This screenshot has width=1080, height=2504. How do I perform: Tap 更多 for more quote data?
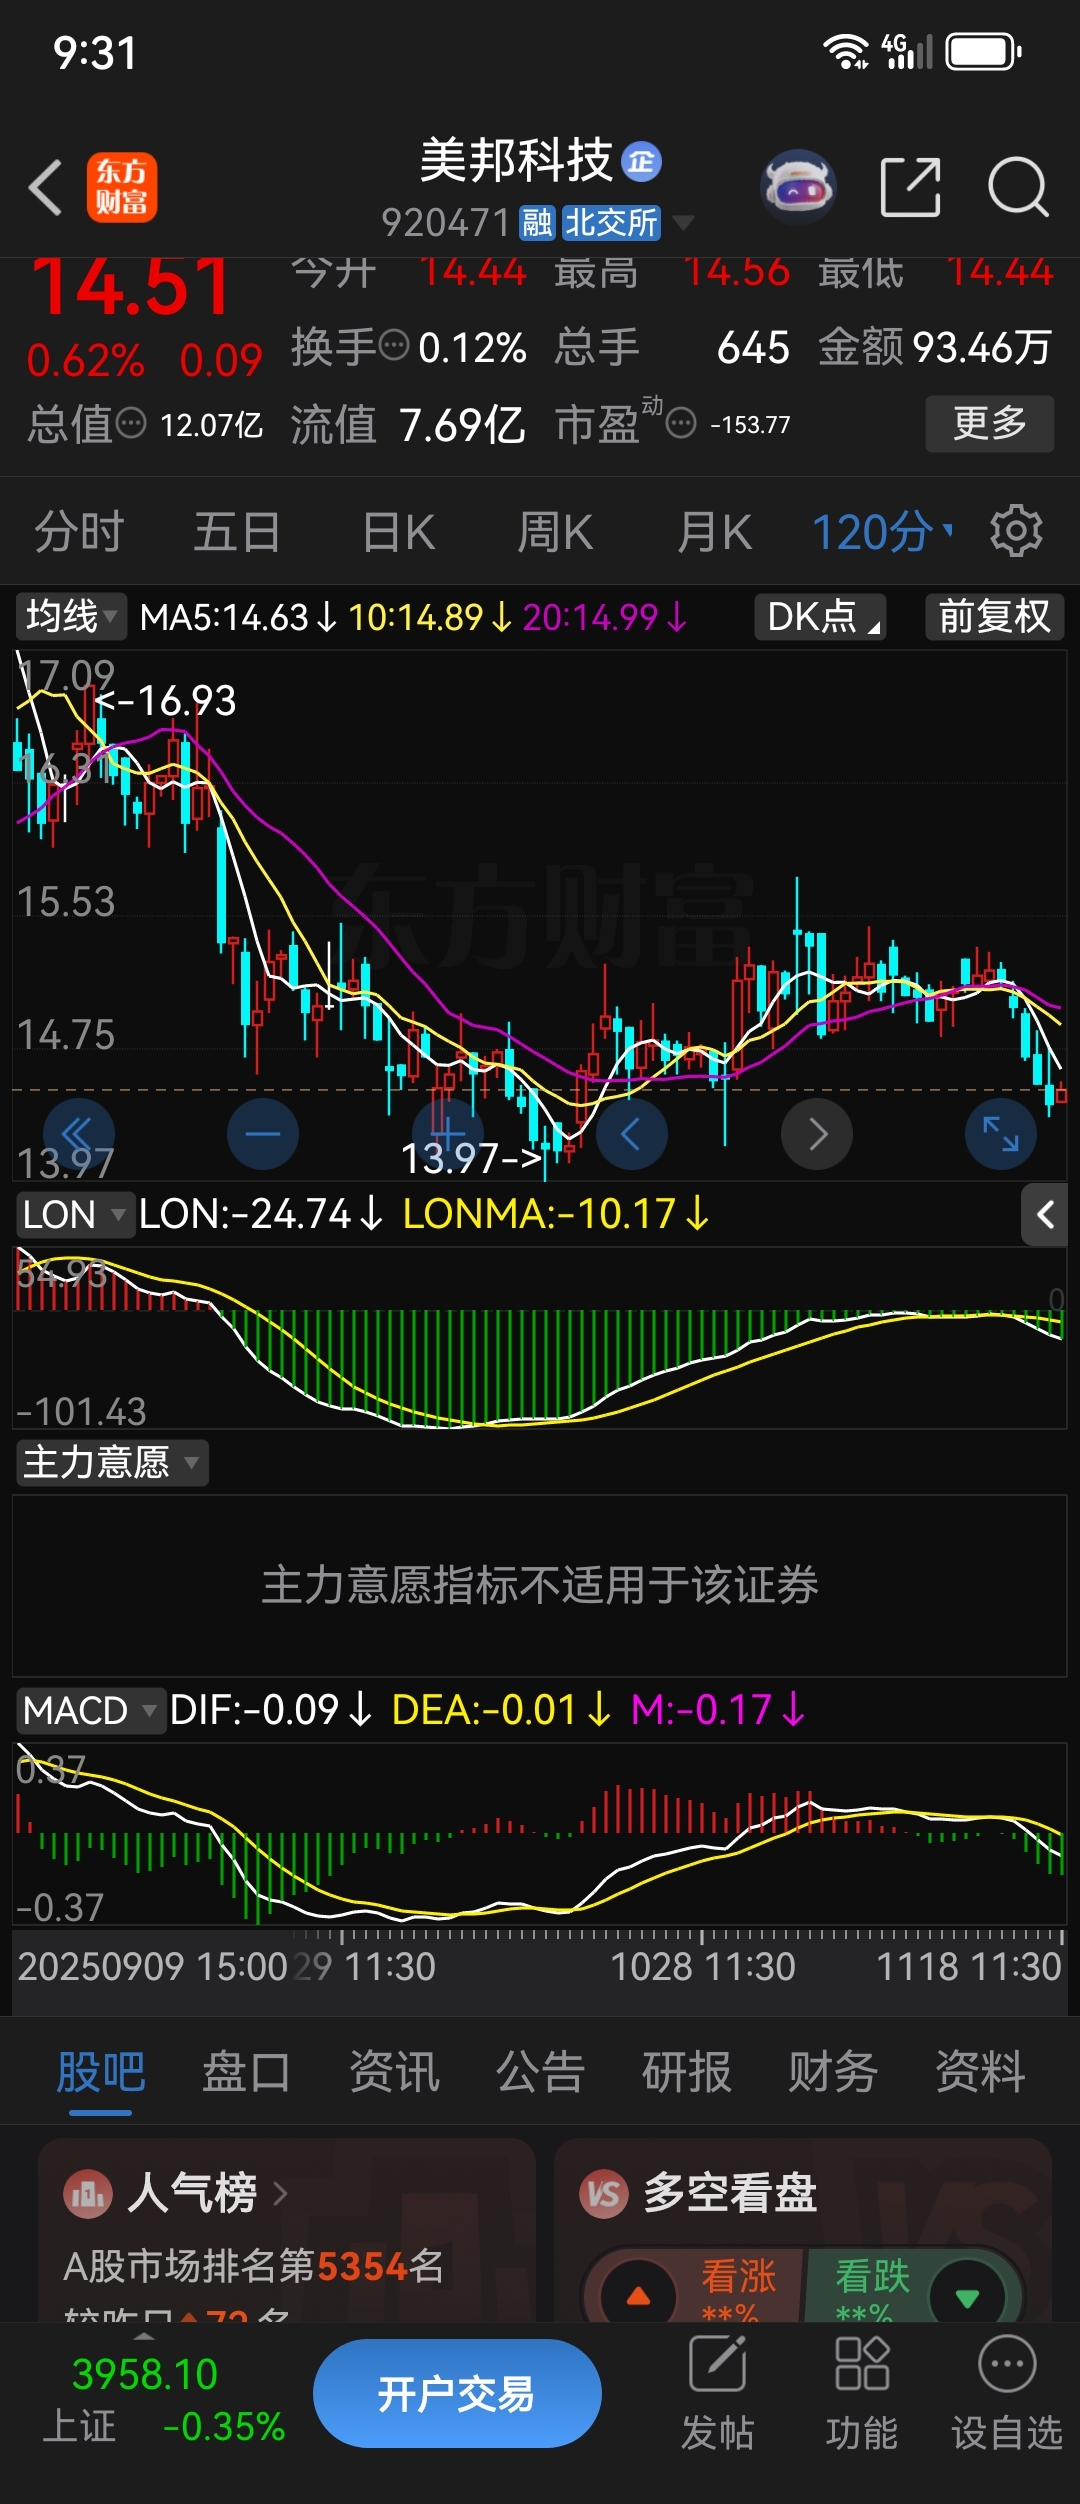tap(989, 423)
